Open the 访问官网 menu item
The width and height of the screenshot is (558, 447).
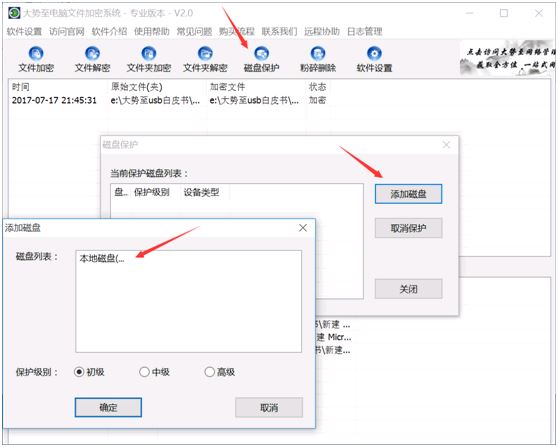67,32
